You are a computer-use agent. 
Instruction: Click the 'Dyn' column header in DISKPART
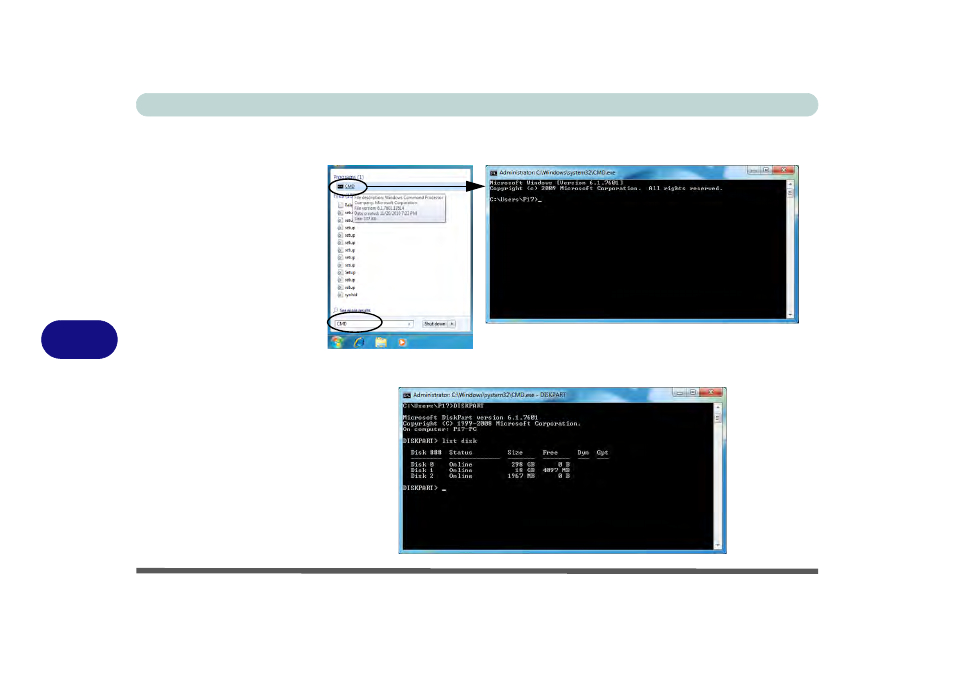point(583,453)
